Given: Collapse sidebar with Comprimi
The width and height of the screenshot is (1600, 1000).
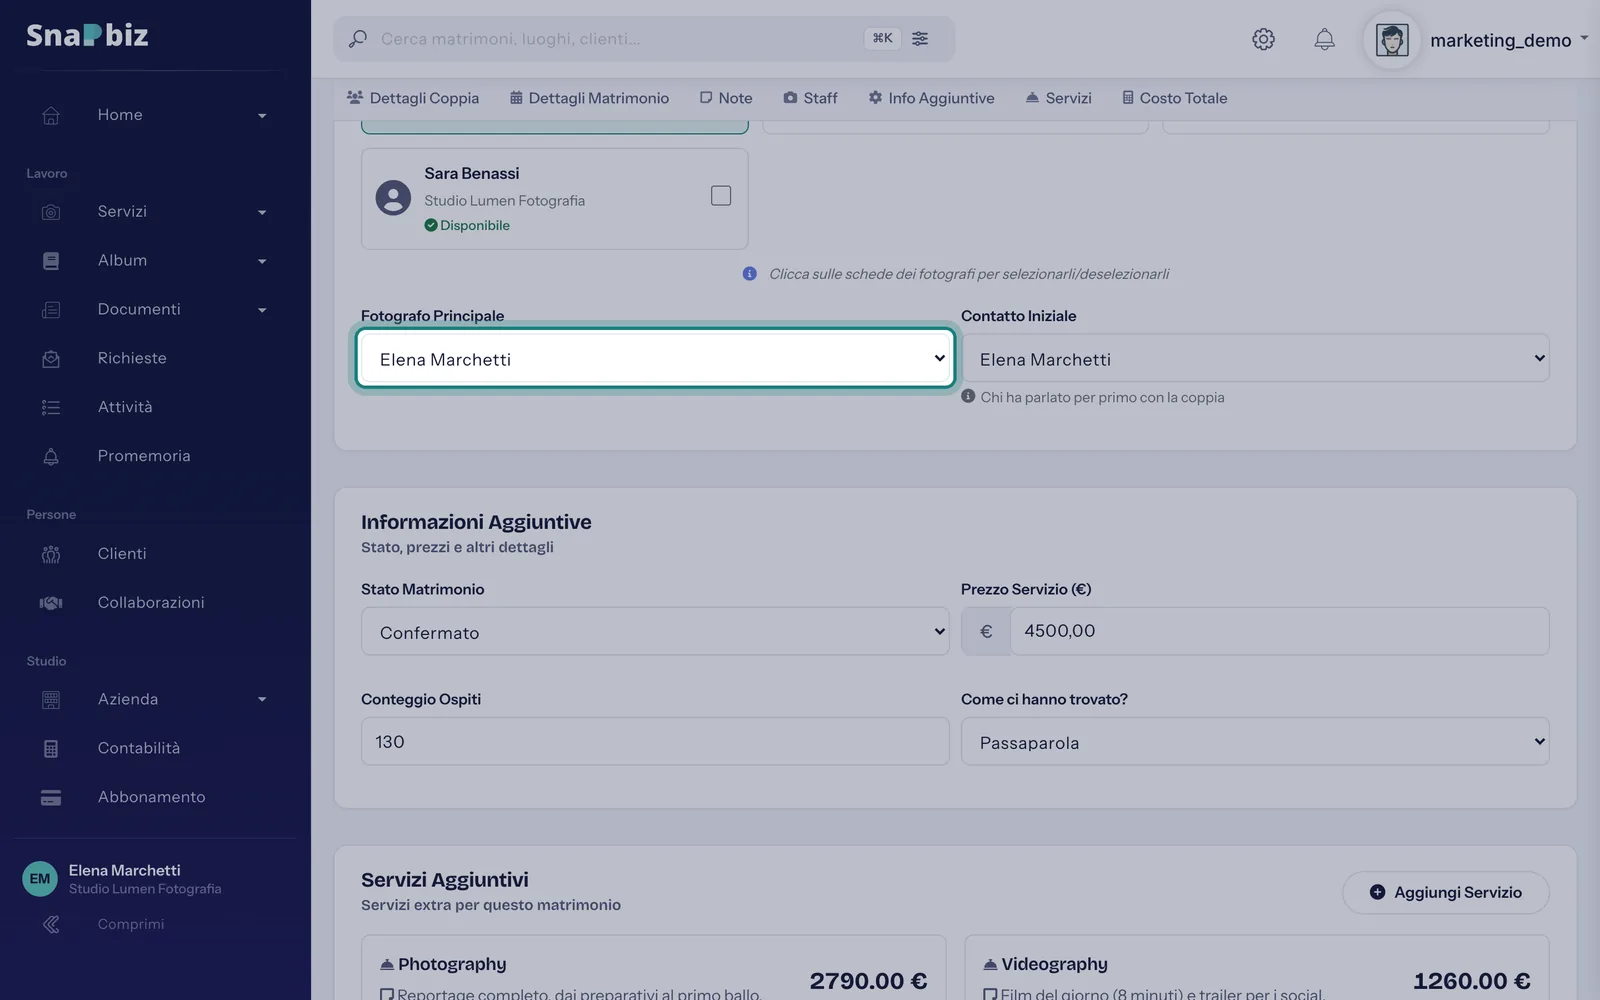Looking at the screenshot, I should click(104, 924).
